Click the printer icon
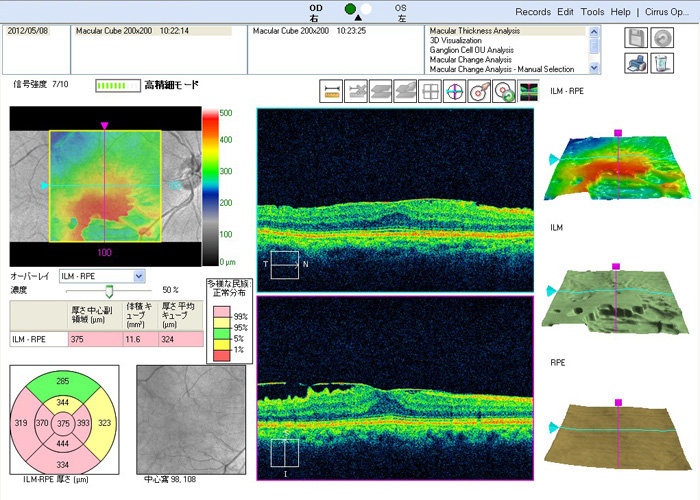 (x=636, y=63)
